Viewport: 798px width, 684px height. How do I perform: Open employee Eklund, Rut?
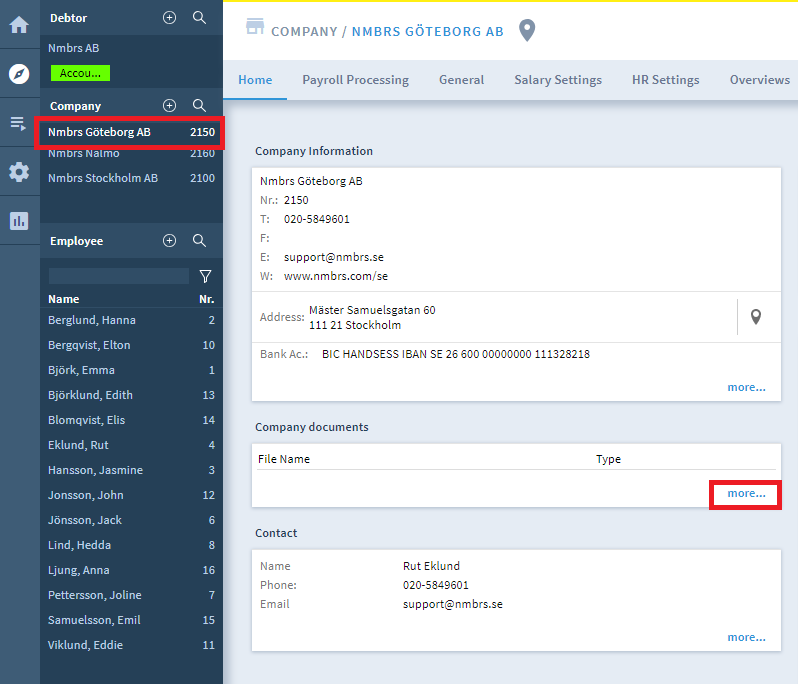(131, 445)
